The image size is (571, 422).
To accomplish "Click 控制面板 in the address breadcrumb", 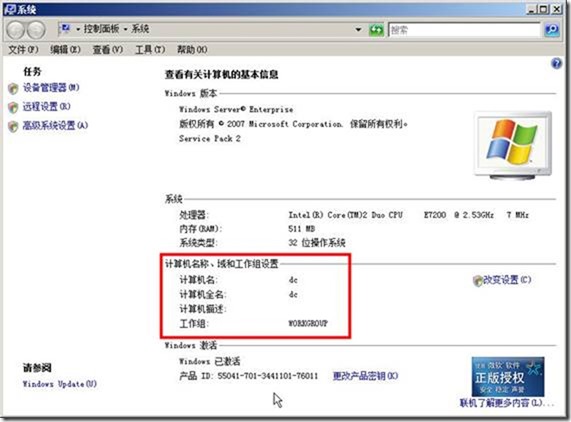I will tap(102, 29).
